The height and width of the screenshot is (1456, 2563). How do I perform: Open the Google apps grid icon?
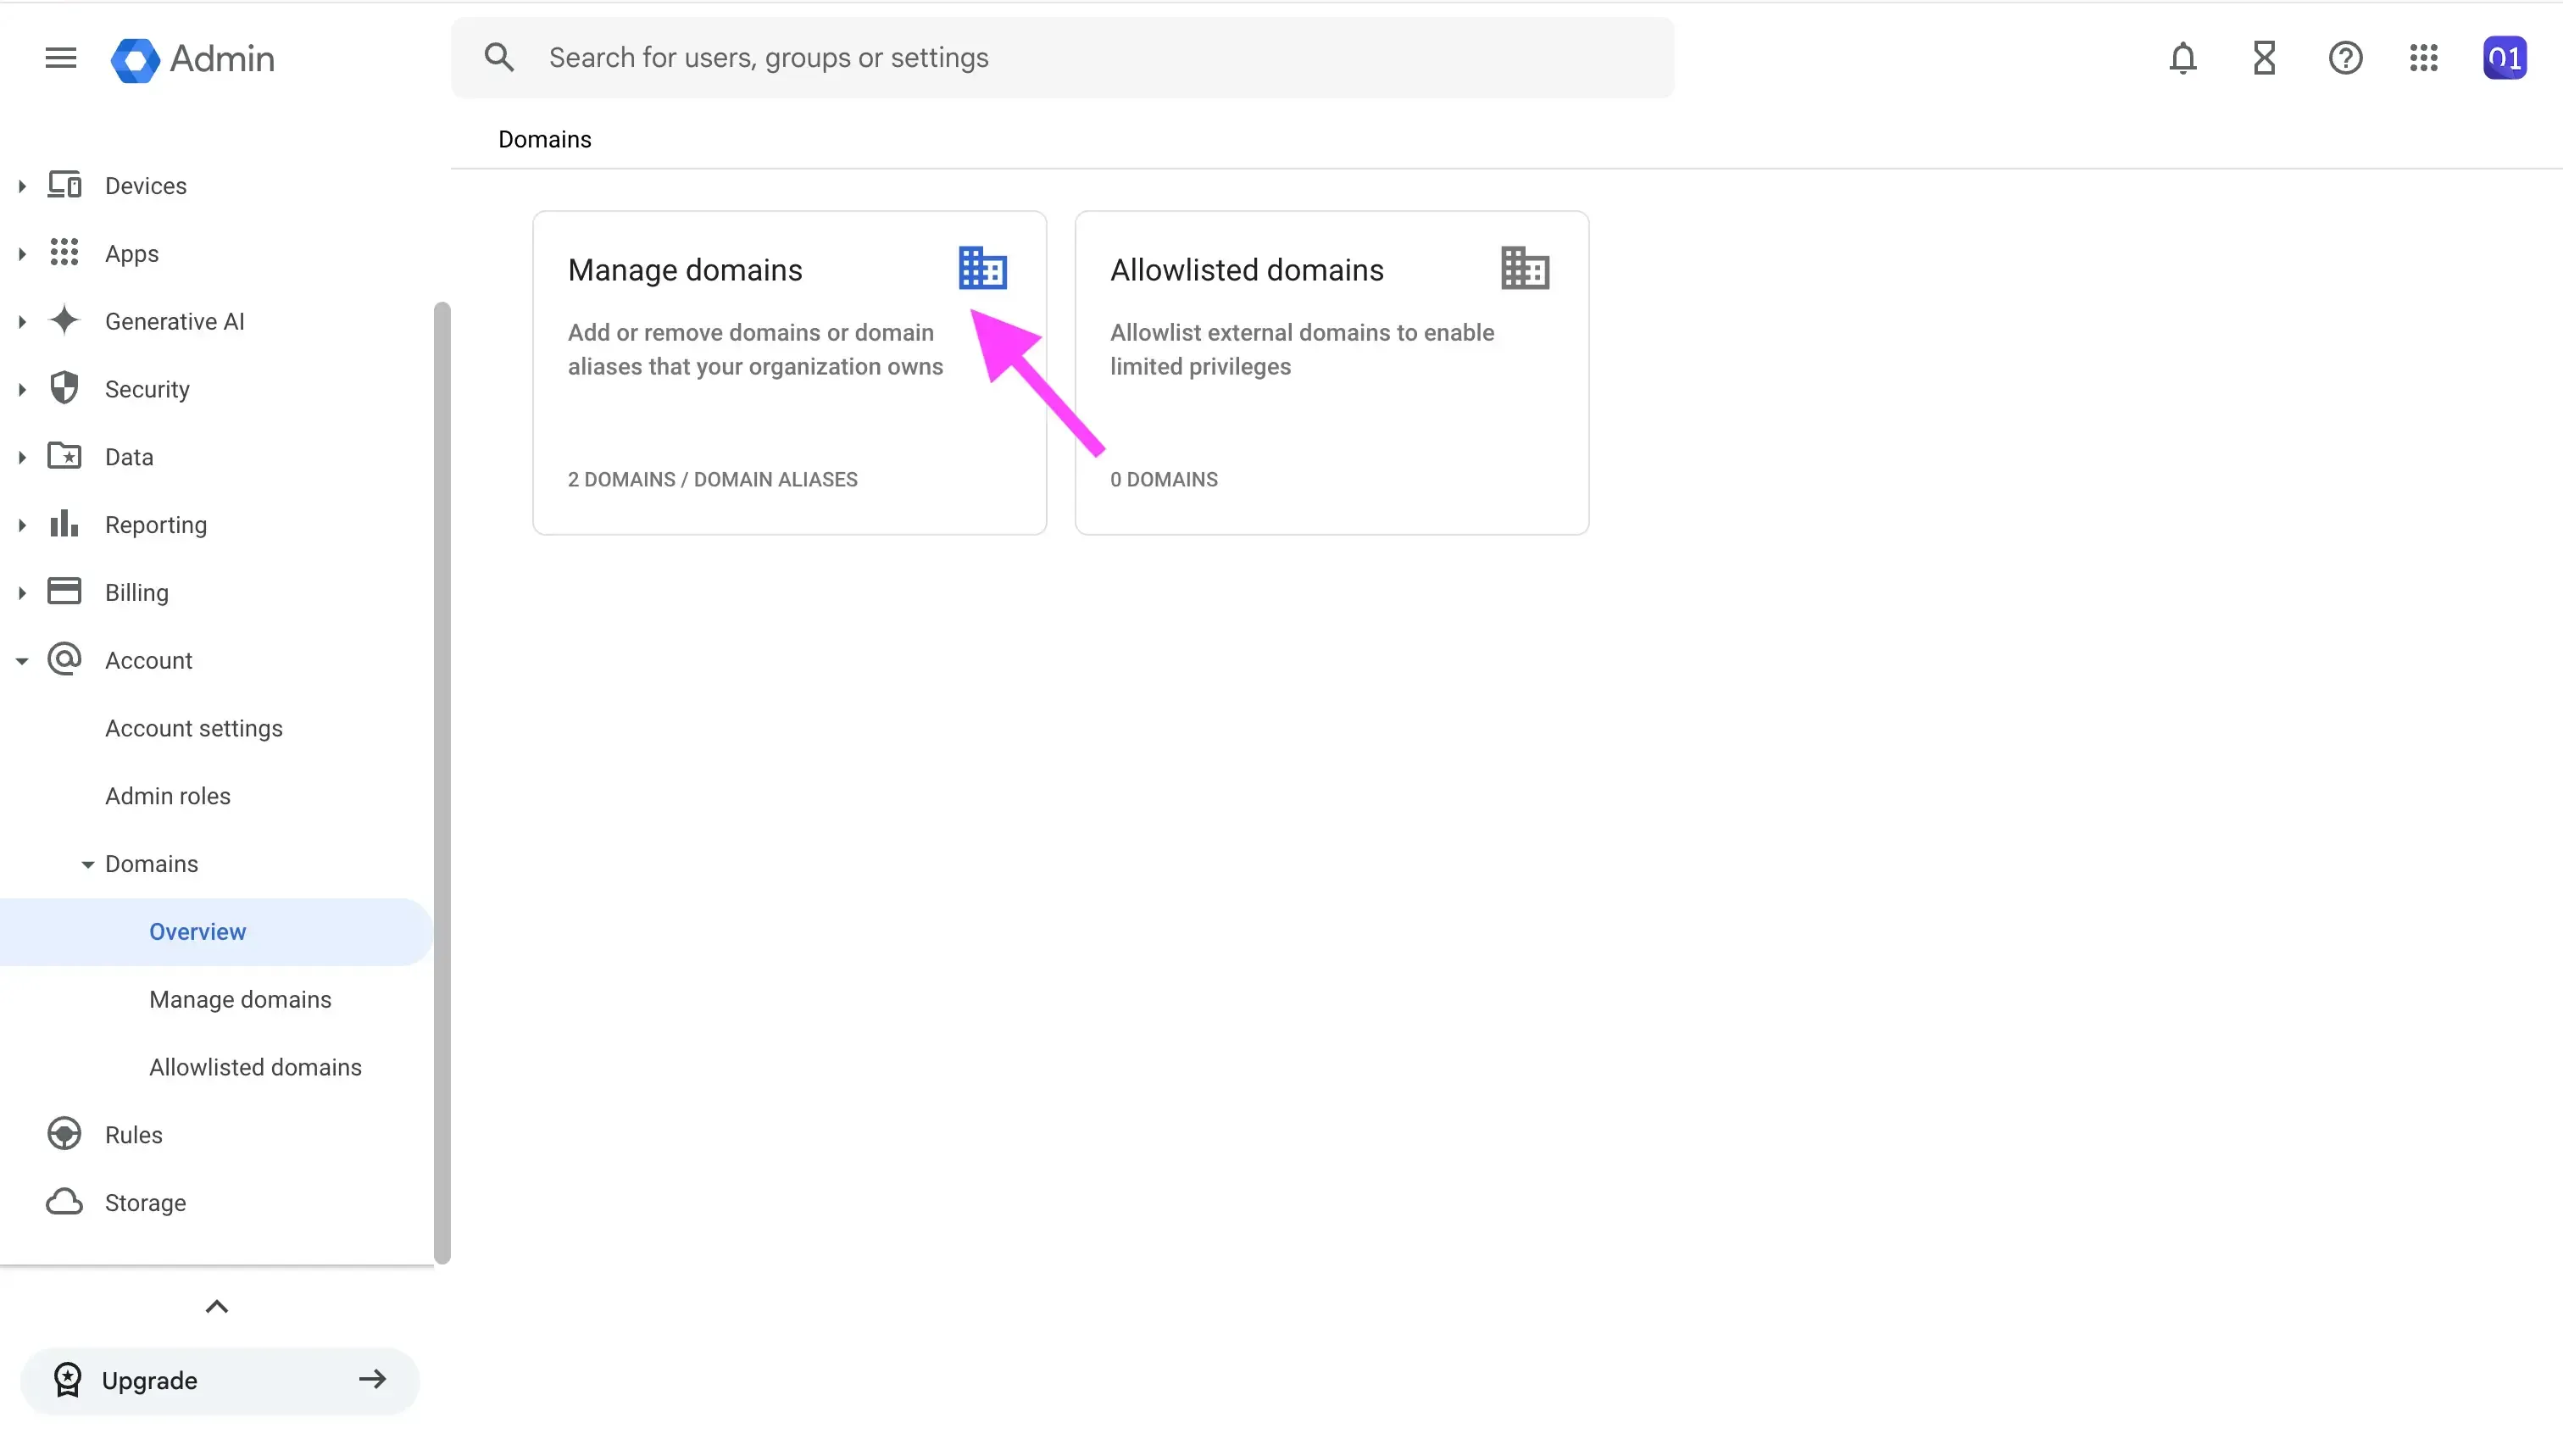[x=2424, y=57]
